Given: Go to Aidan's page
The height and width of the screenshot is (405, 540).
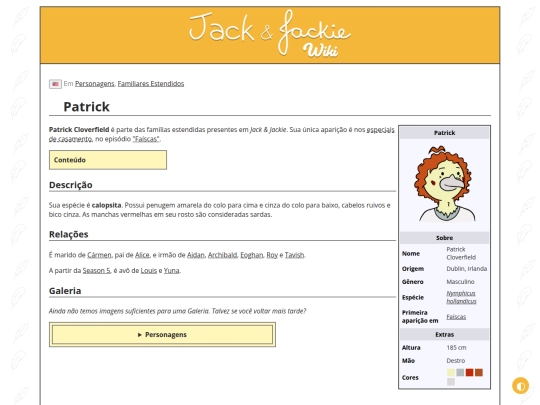Looking at the screenshot, I should click(196, 255).
